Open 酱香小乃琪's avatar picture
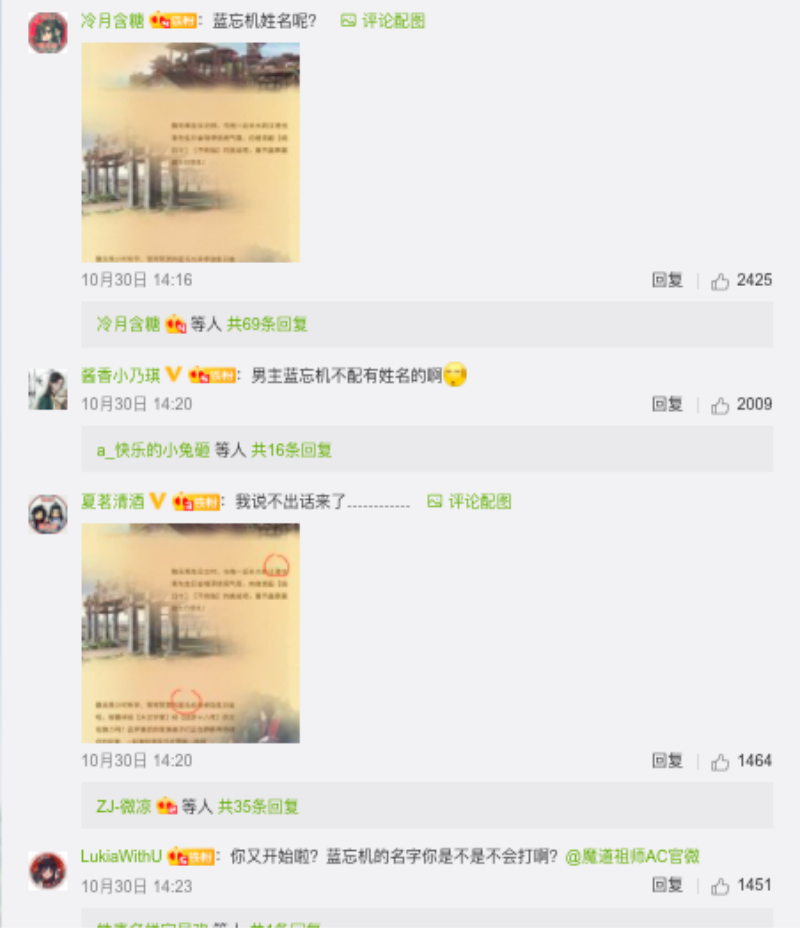This screenshot has width=800, height=928. [x=48, y=389]
